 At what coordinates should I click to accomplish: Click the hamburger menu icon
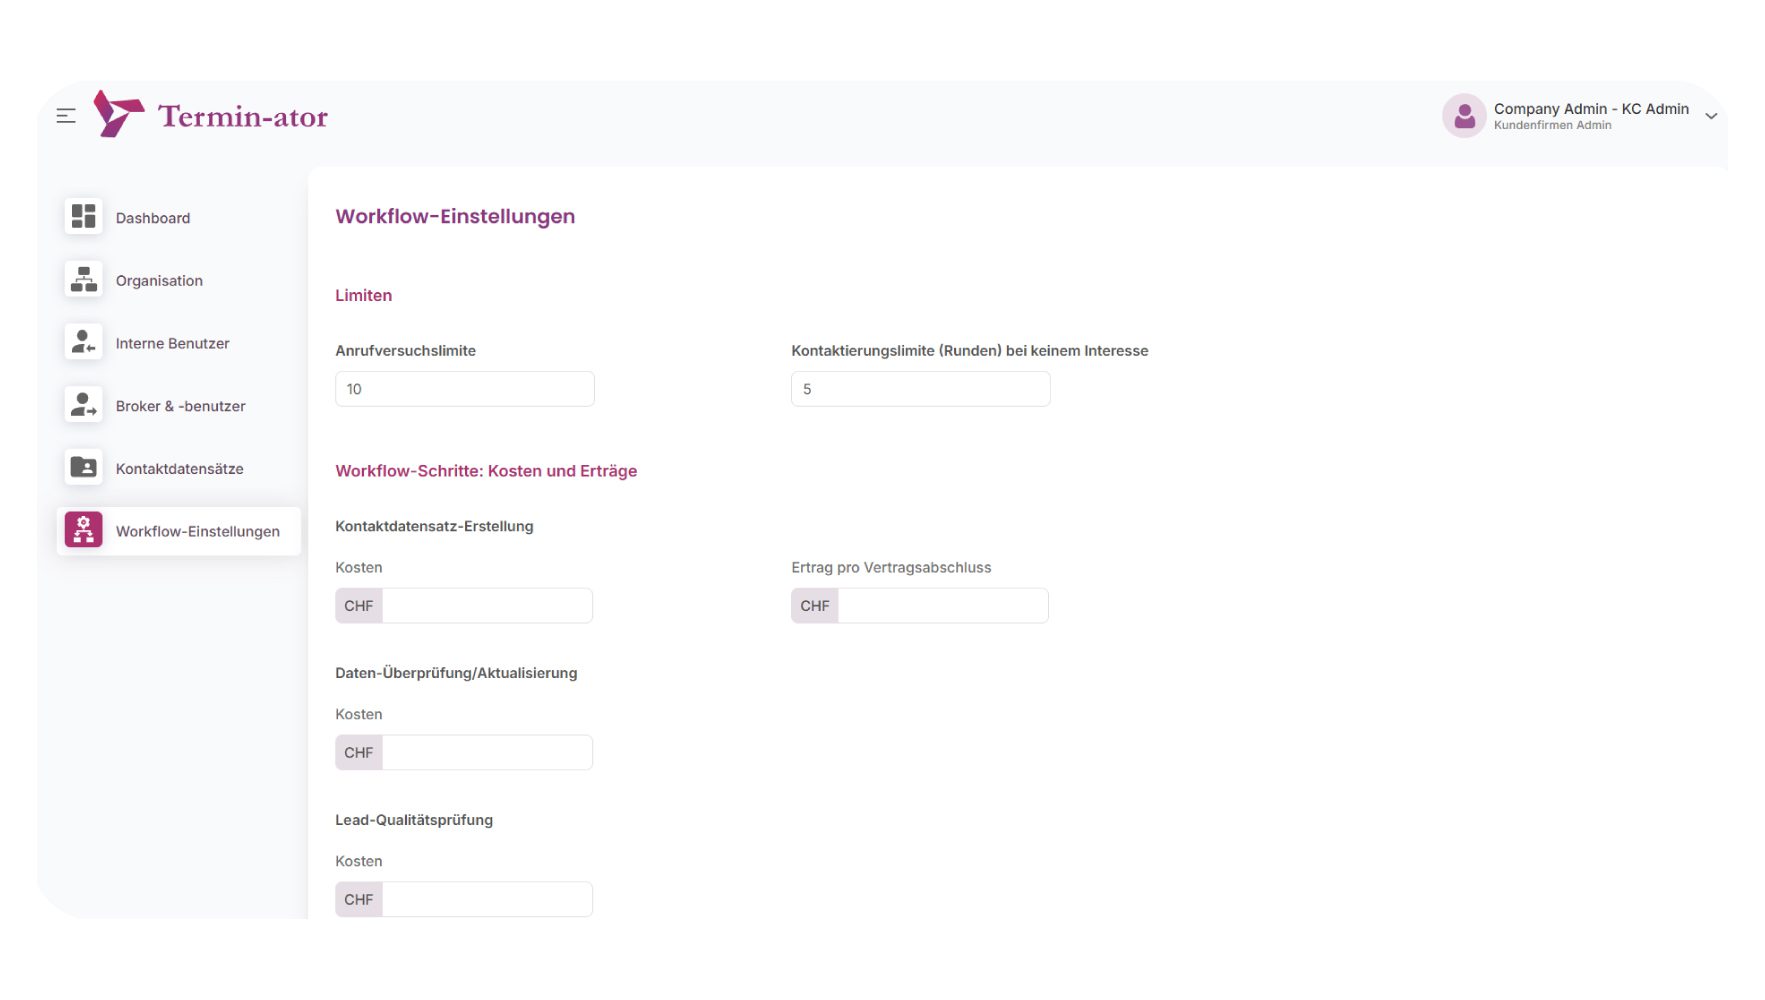(x=66, y=116)
